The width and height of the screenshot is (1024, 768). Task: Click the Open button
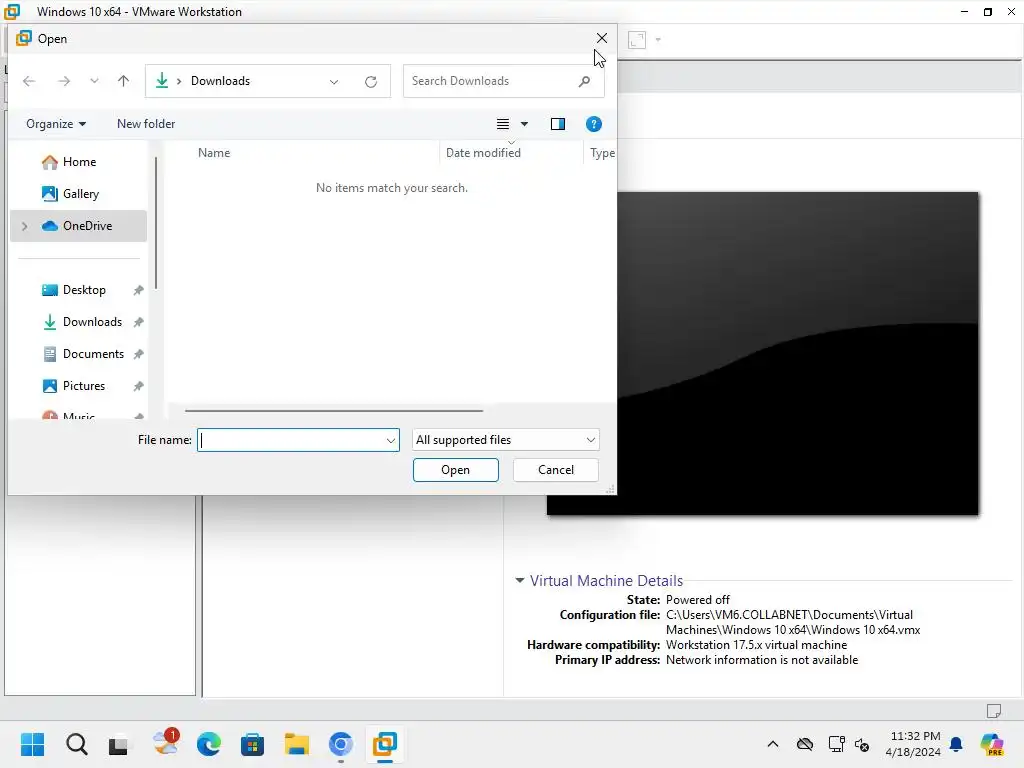456,470
